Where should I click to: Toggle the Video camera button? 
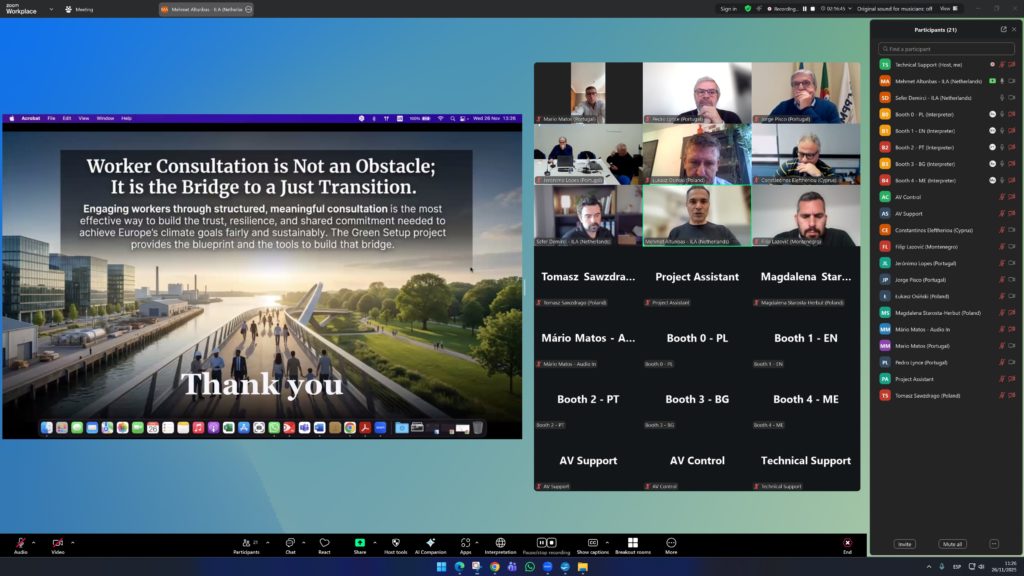tap(57, 544)
